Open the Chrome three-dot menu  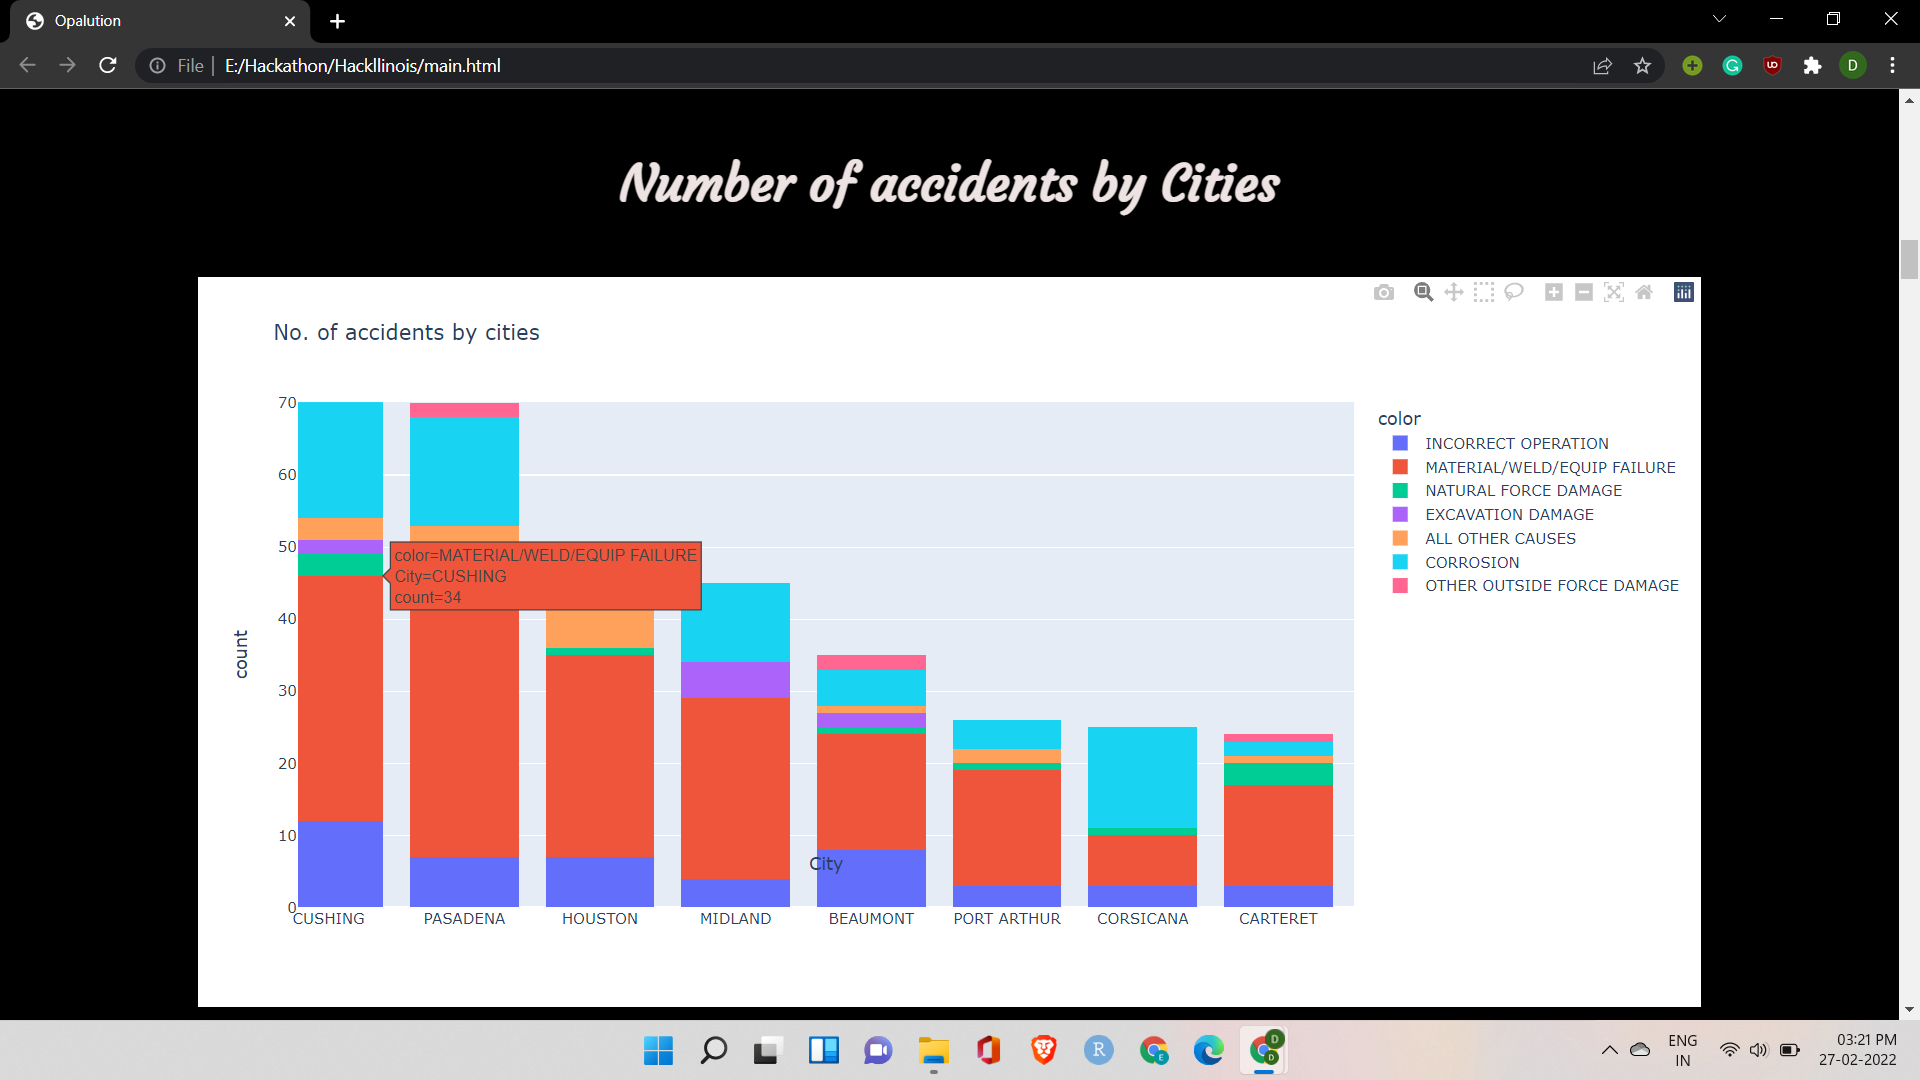click(x=1892, y=65)
